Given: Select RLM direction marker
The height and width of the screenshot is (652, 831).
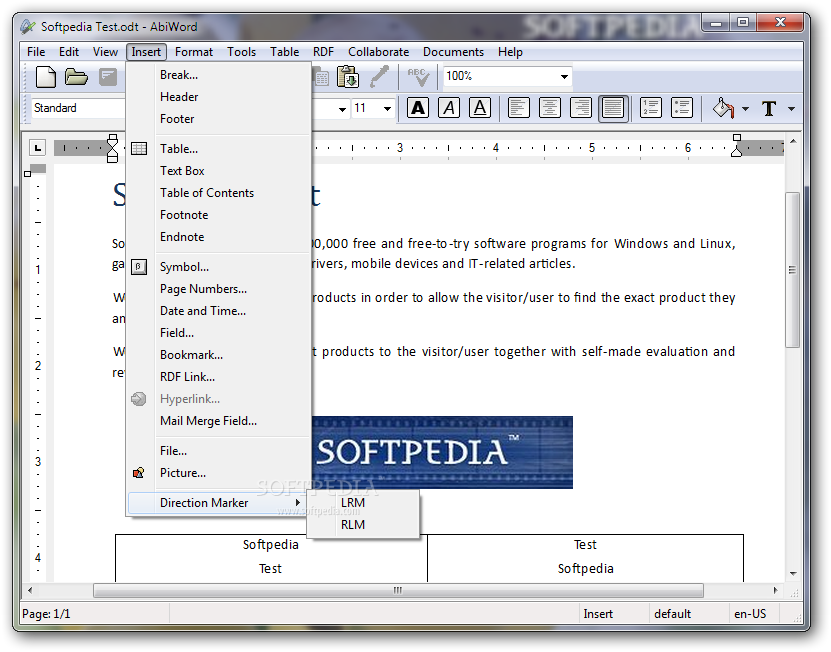Looking at the screenshot, I should pos(363,525).
